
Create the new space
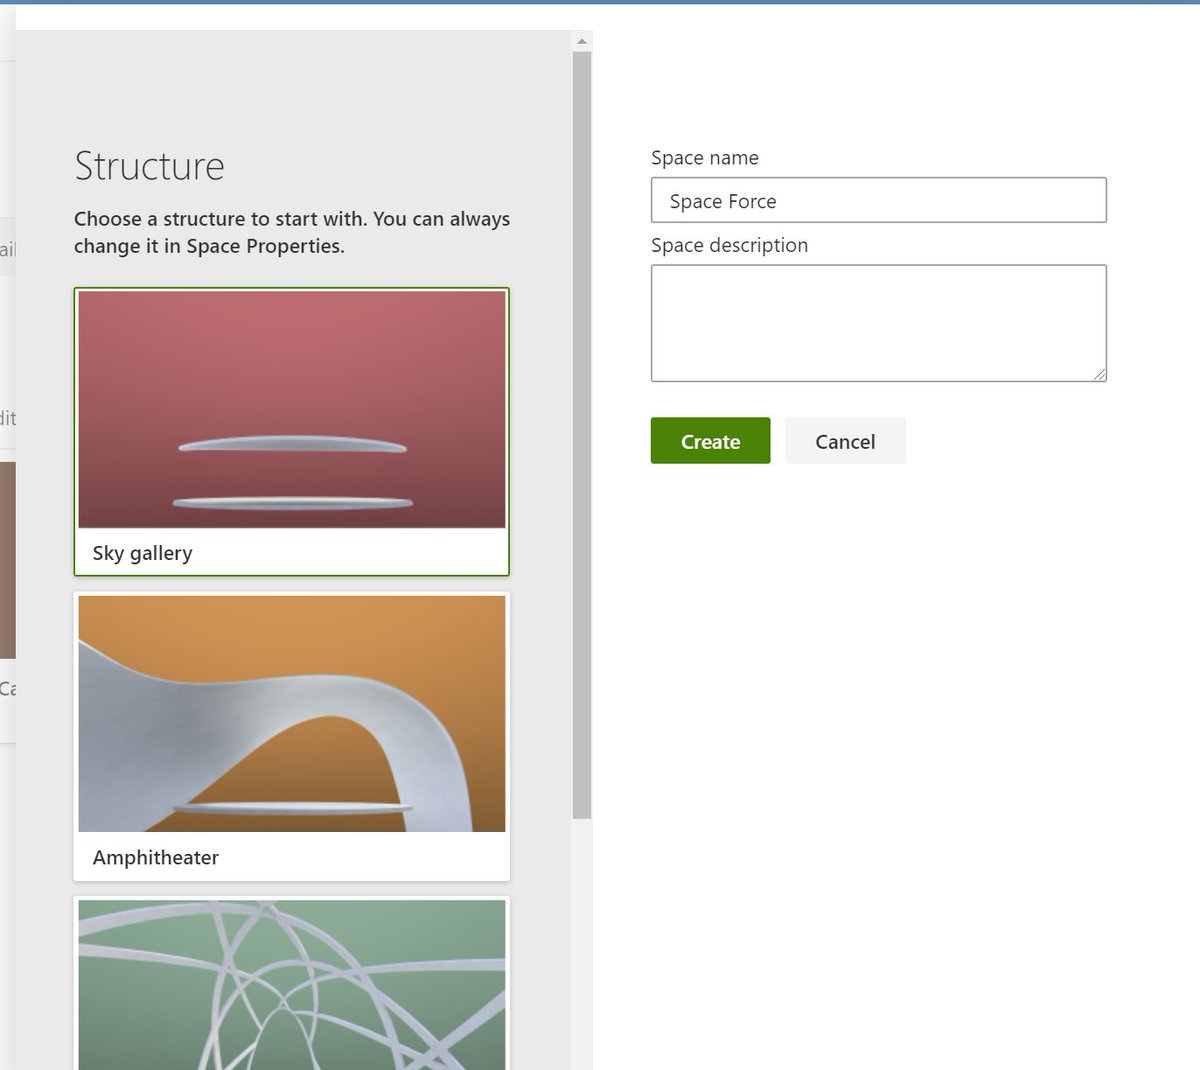[x=710, y=441]
